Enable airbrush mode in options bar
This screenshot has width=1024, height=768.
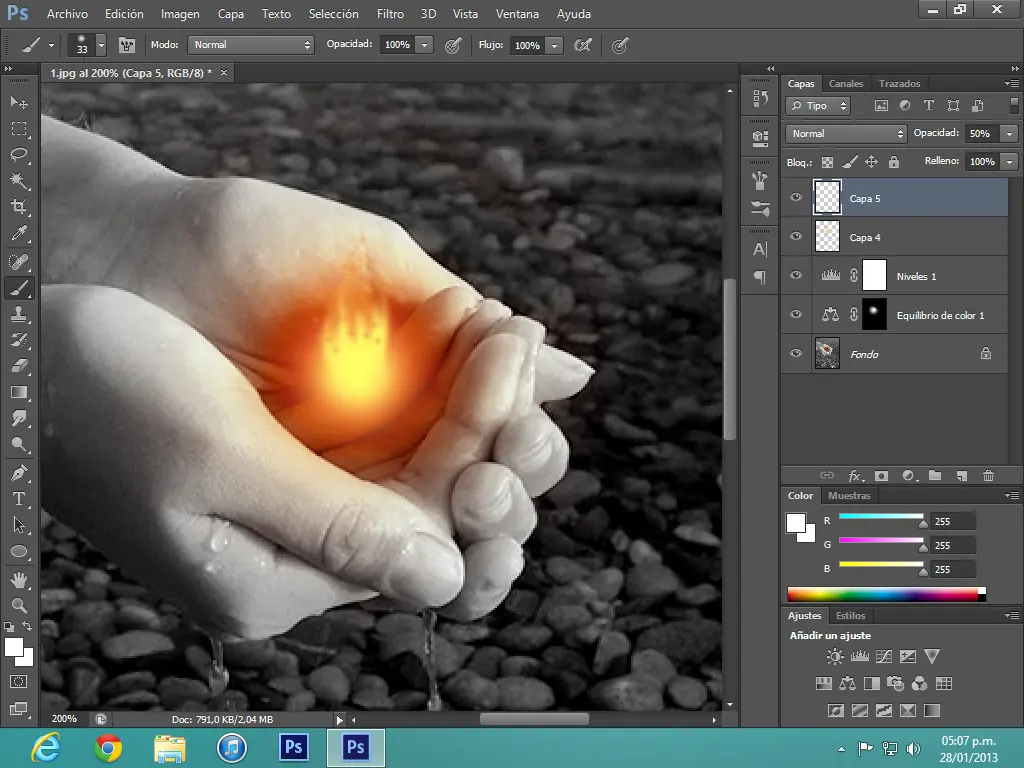[x=582, y=45]
